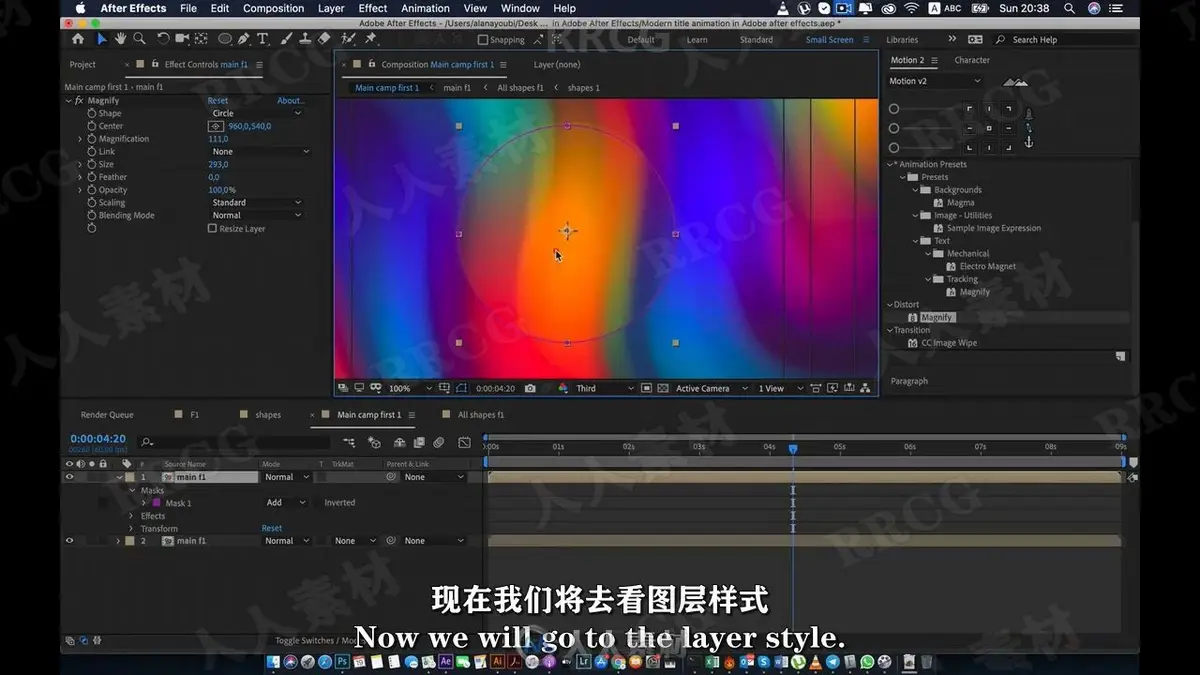The image size is (1200, 675).
Task: Click the bell icon in Motion 2 panel
Action: click(1029, 114)
